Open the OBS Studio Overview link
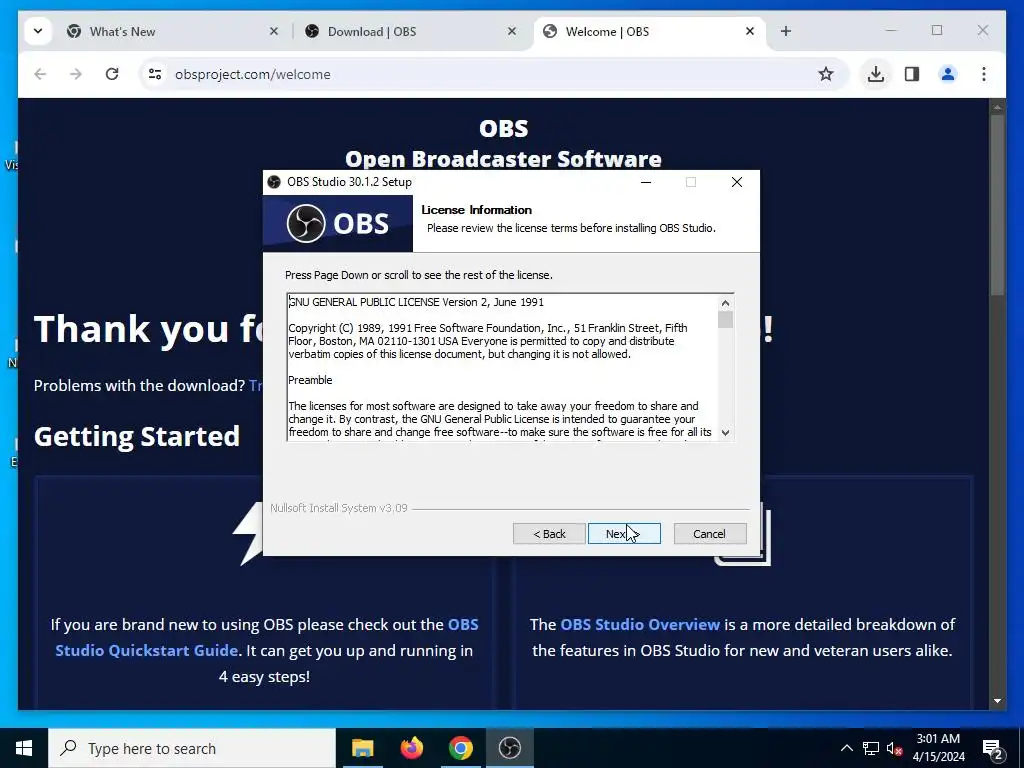 640,624
